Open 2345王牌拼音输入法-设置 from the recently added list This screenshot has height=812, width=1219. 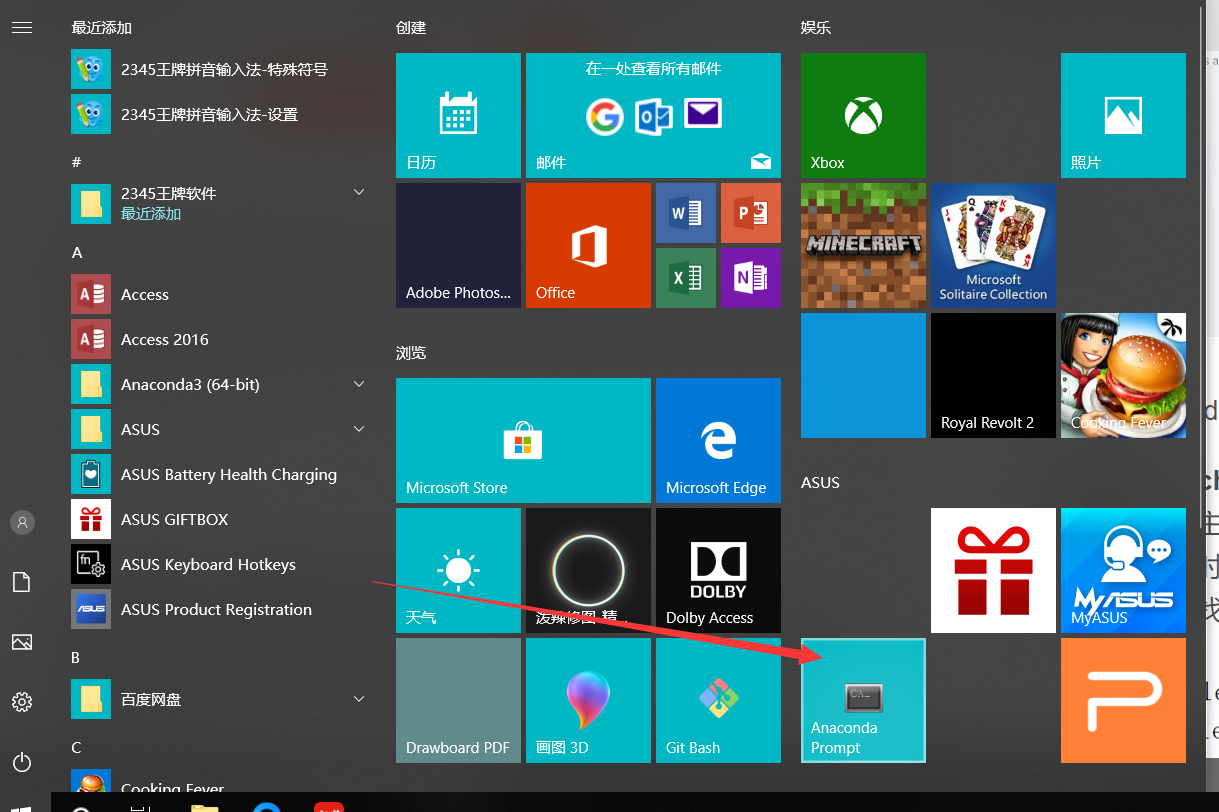pos(221,114)
